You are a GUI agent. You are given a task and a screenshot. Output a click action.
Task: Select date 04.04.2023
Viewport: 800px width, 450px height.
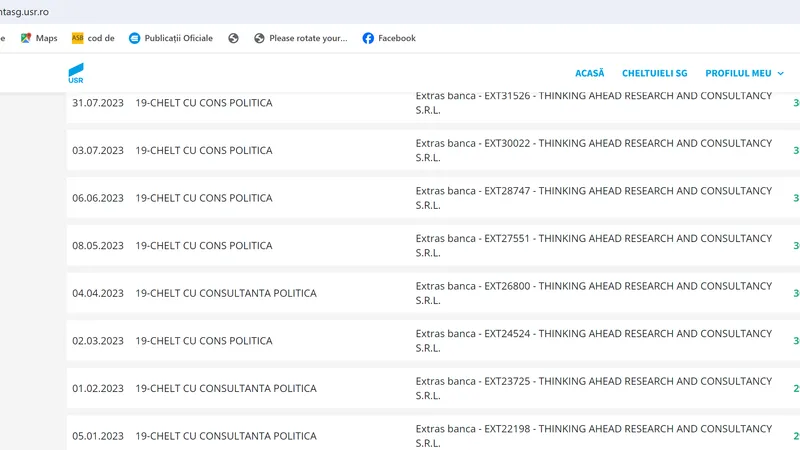pyautogui.click(x=98, y=293)
